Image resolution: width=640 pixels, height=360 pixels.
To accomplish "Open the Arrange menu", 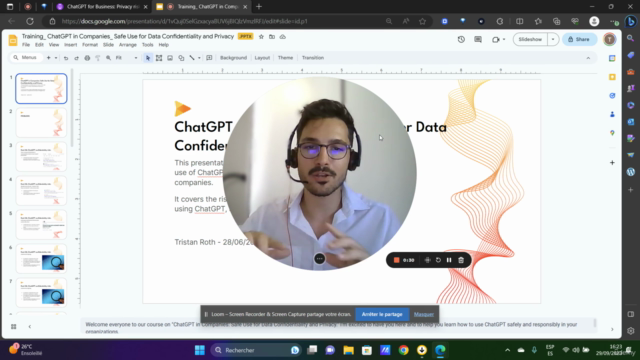I will coord(128,45).
